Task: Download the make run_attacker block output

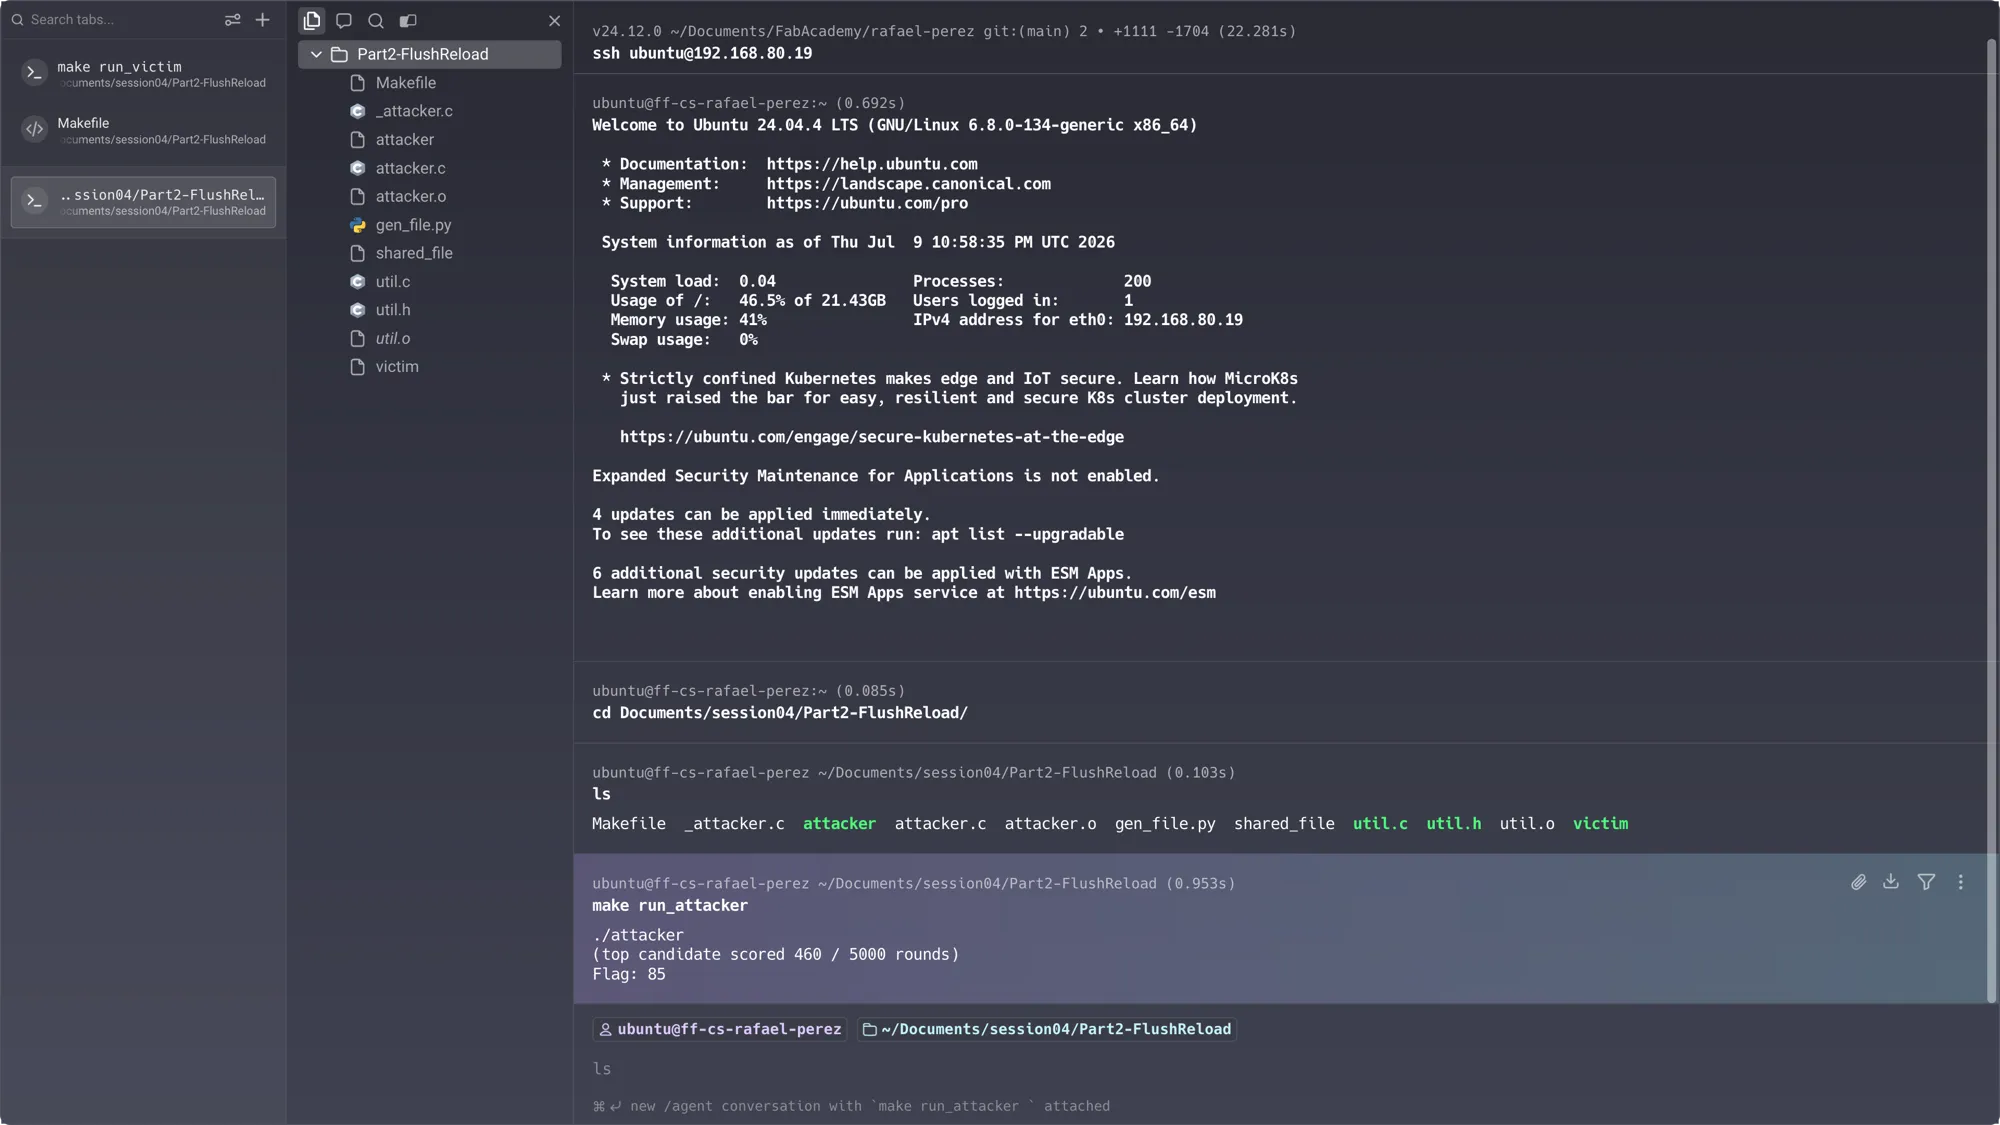Action: coord(1890,882)
